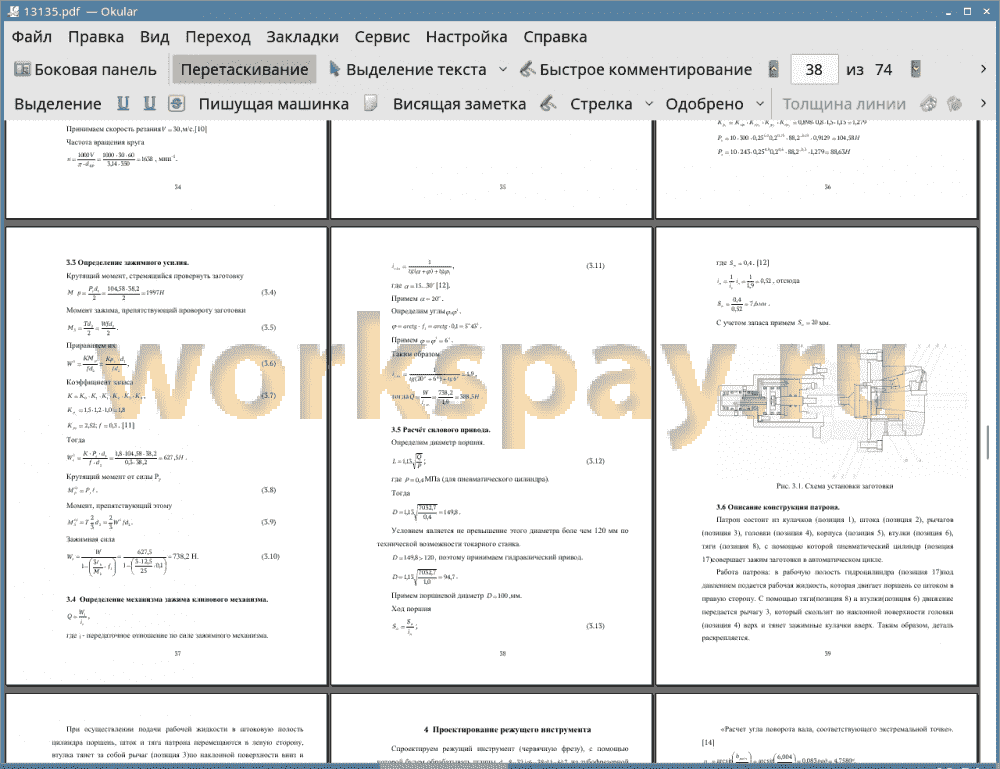Viewport: 1000px width, 769px height.
Task: Activate the Перетаскивание browse mode
Action: click(x=244, y=70)
